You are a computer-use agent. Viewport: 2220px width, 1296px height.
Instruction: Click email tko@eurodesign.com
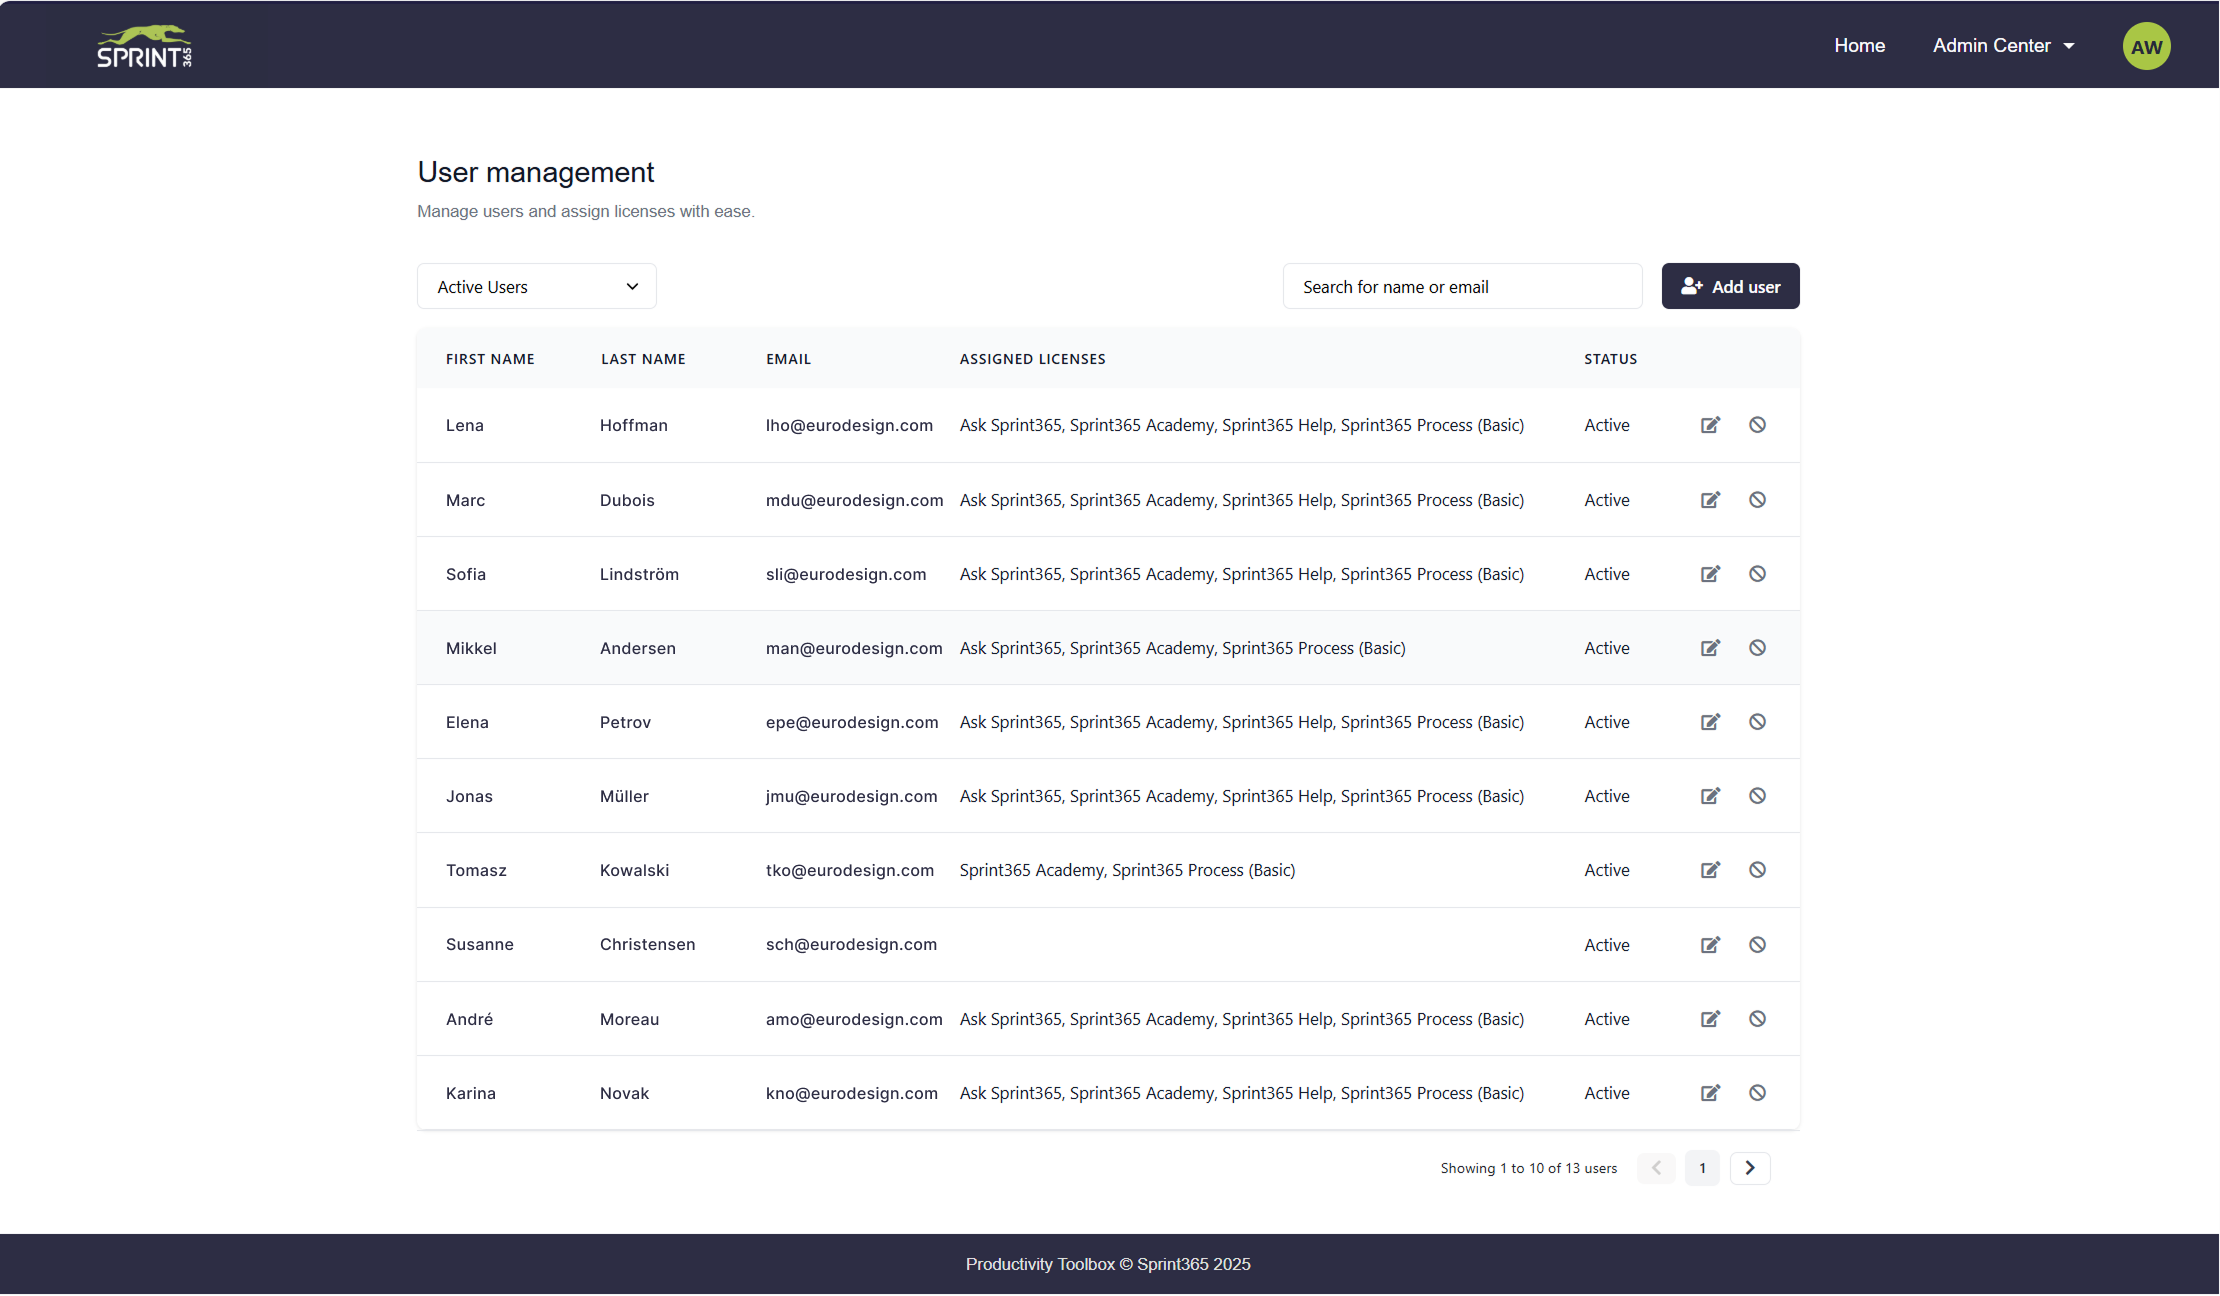[x=850, y=870]
